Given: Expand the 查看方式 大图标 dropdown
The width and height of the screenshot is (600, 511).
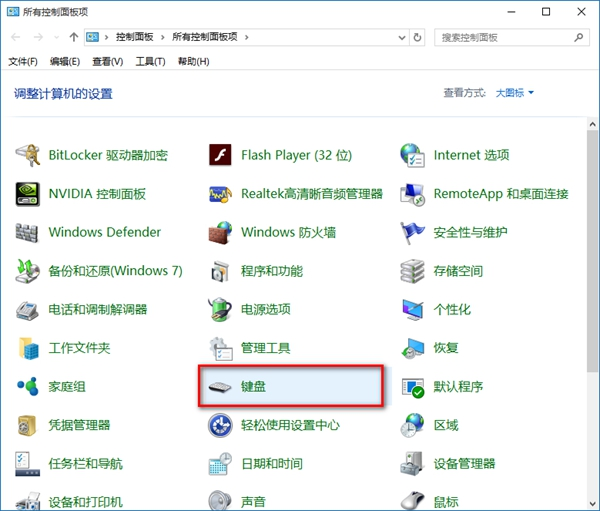Looking at the screenshot, I should click(514, 93).
